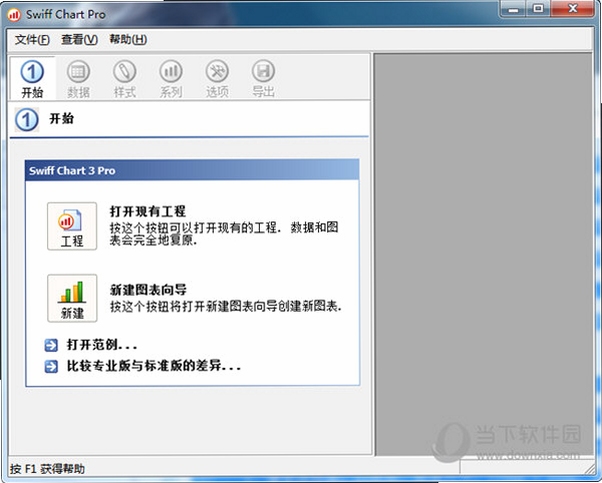Click the Swiff Chart 3 Pro panel header
Image resolution: width=602 pixels, height=483 pixels.
192,170
